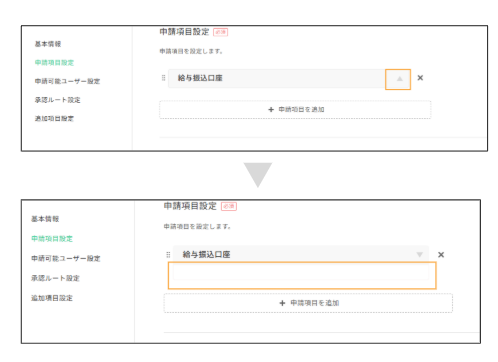Open 承認ルート設定 in upper panel sidebar
The height and width of the screenshot is (362, 498).
click(57, 100)
